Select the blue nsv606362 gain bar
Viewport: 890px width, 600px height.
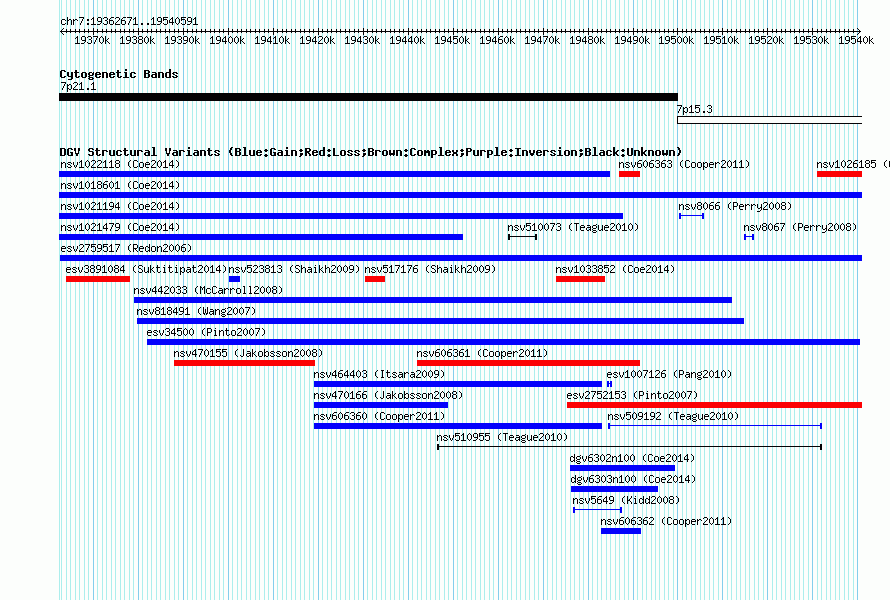[x=621, y=531]
